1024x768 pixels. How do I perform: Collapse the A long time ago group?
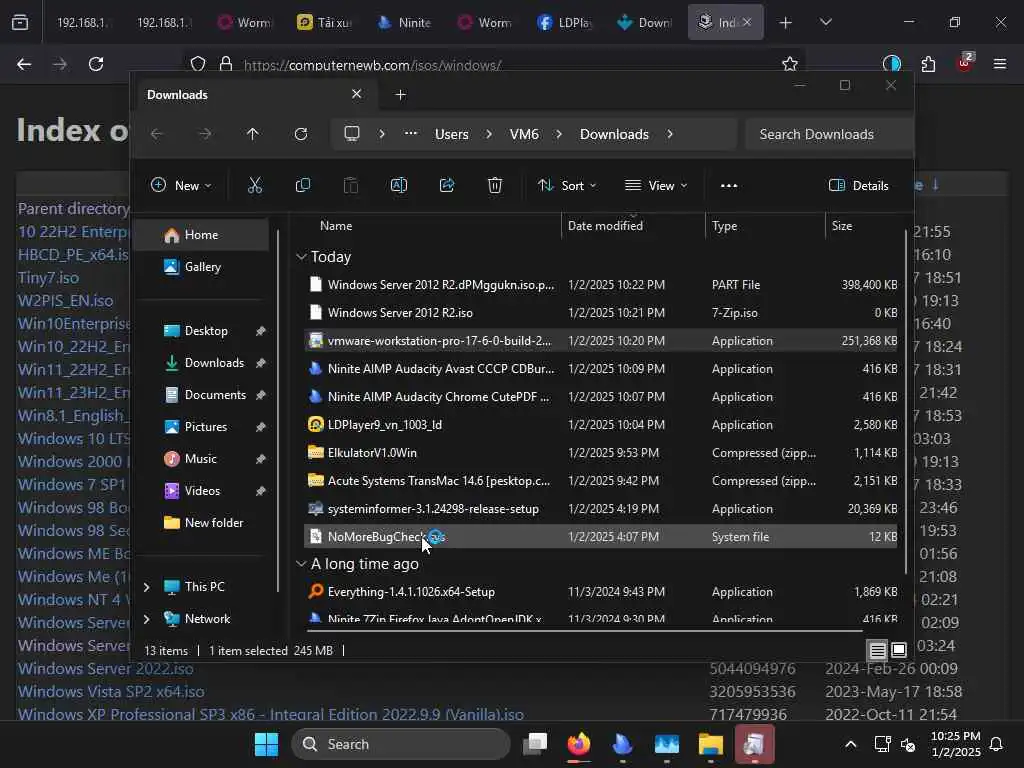tap(301, 564)
